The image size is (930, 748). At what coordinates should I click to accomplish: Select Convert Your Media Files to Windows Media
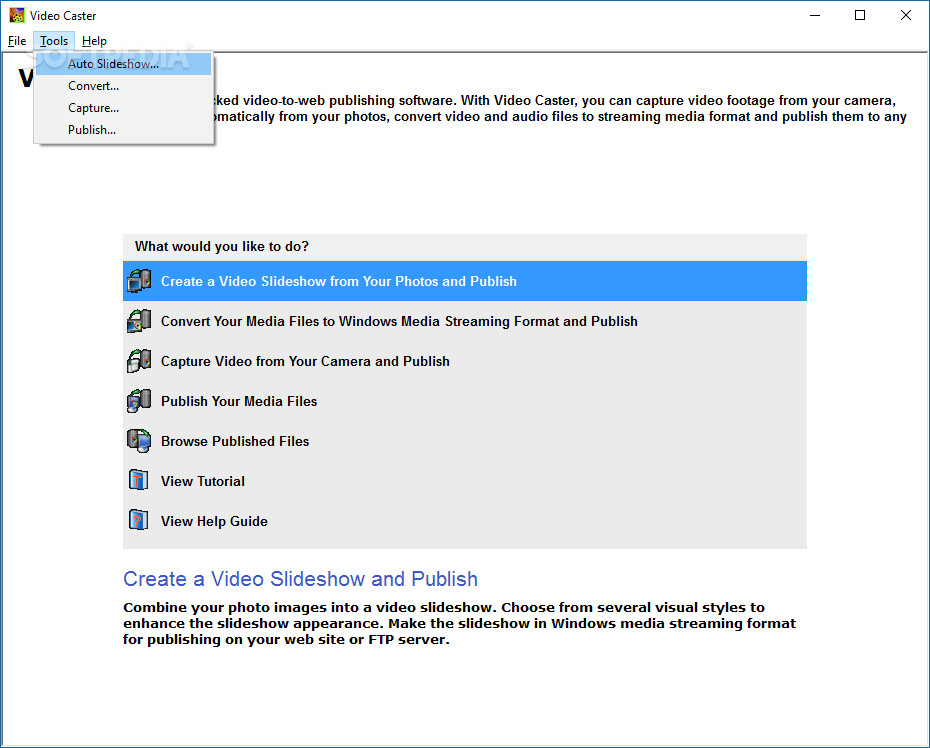(465, 321)
